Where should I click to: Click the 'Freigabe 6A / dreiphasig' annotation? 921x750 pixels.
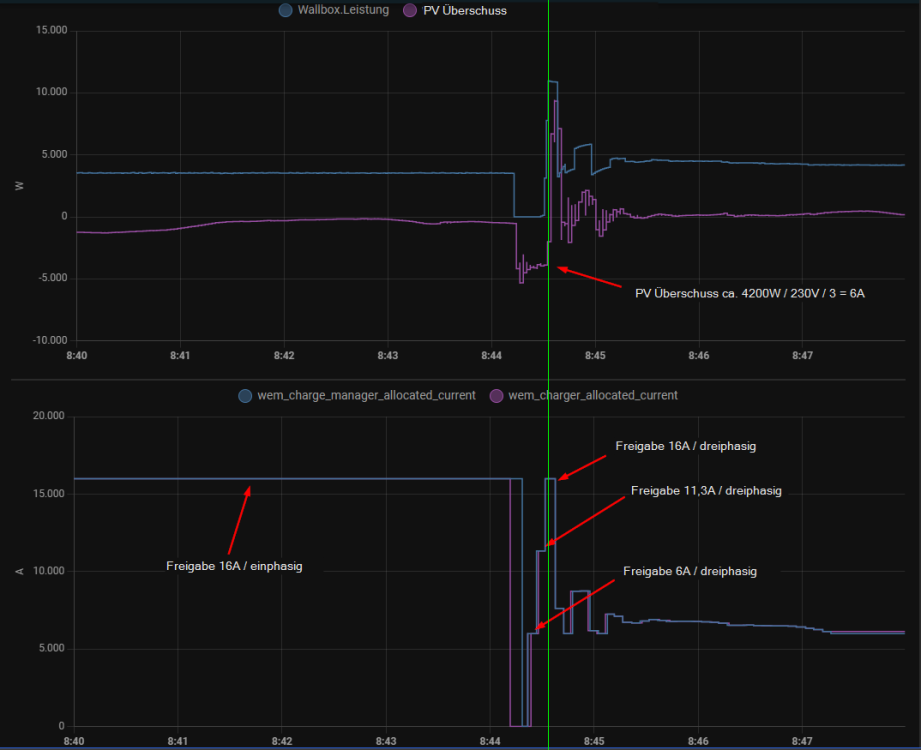click(689, 571)
